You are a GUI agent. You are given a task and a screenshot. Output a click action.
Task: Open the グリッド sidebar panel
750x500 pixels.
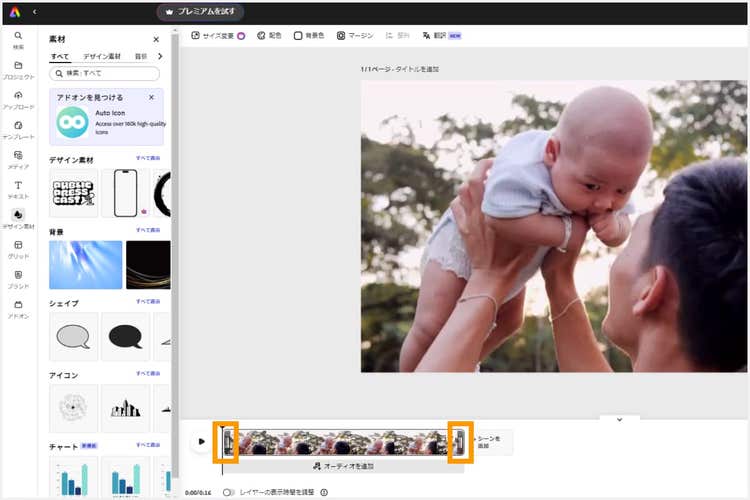point(18,250)
